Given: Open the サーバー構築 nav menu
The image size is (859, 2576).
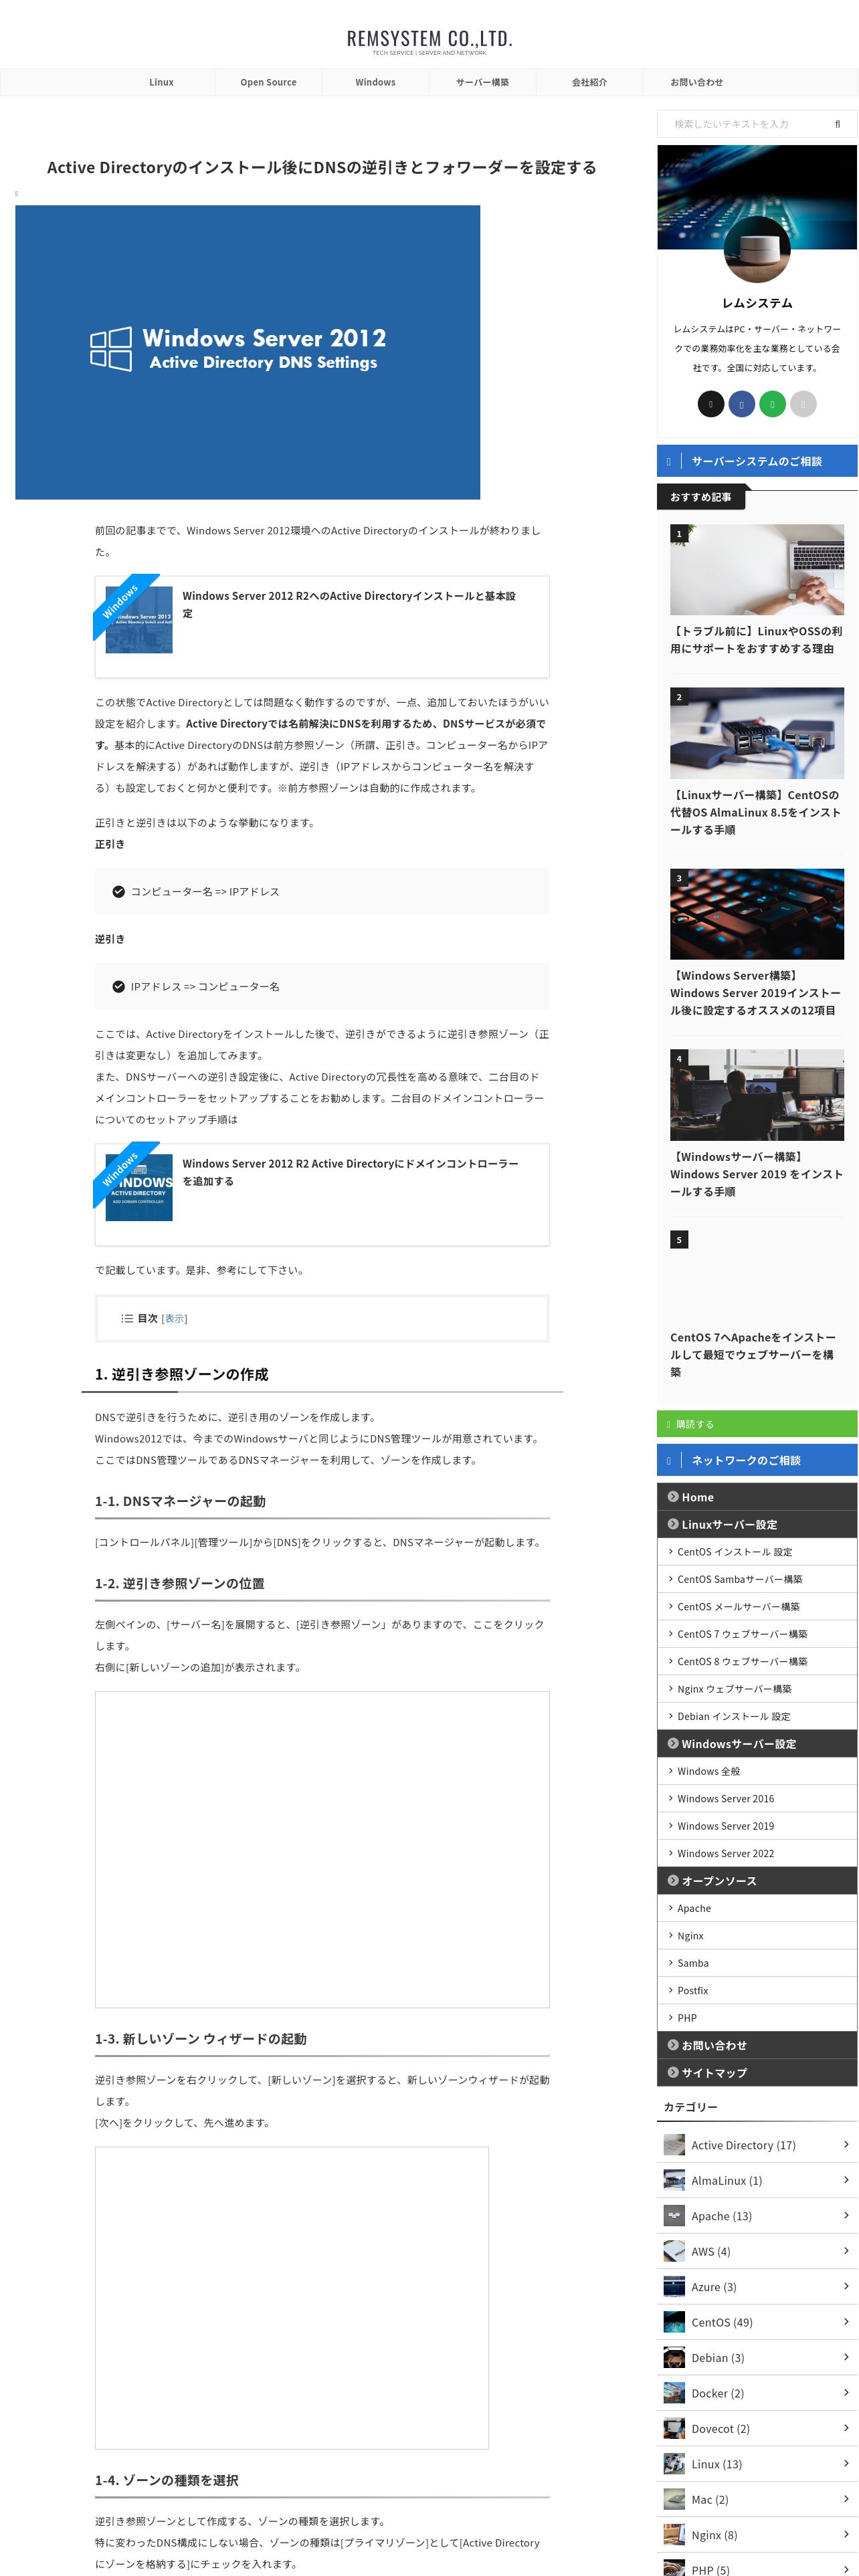Looking at the screenshot, I should [x=482, y=82].
